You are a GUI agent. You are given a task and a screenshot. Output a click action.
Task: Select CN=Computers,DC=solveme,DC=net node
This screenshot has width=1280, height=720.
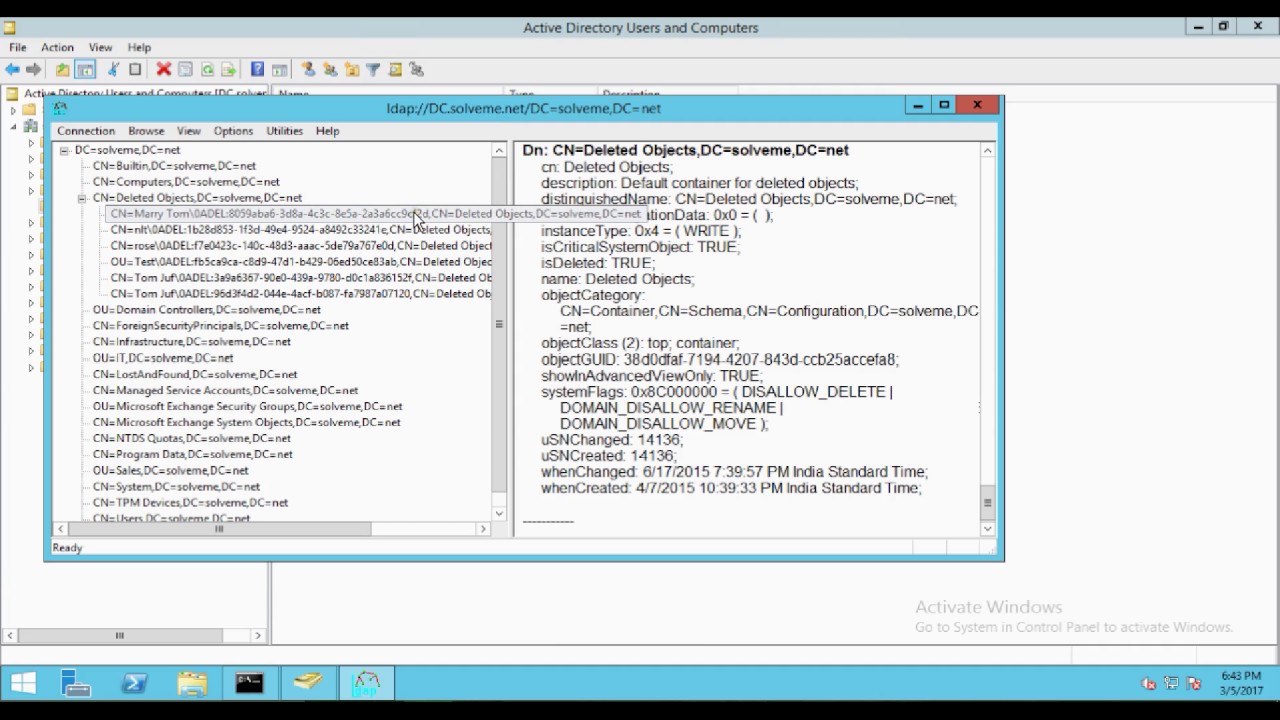[186, 182]
